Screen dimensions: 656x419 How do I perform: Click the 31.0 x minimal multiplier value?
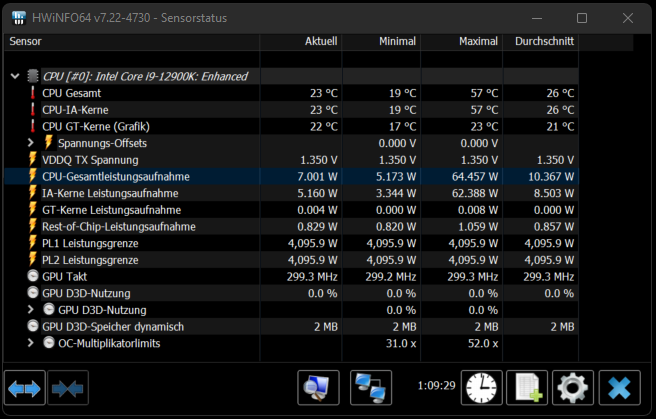[x=401, y=343]
